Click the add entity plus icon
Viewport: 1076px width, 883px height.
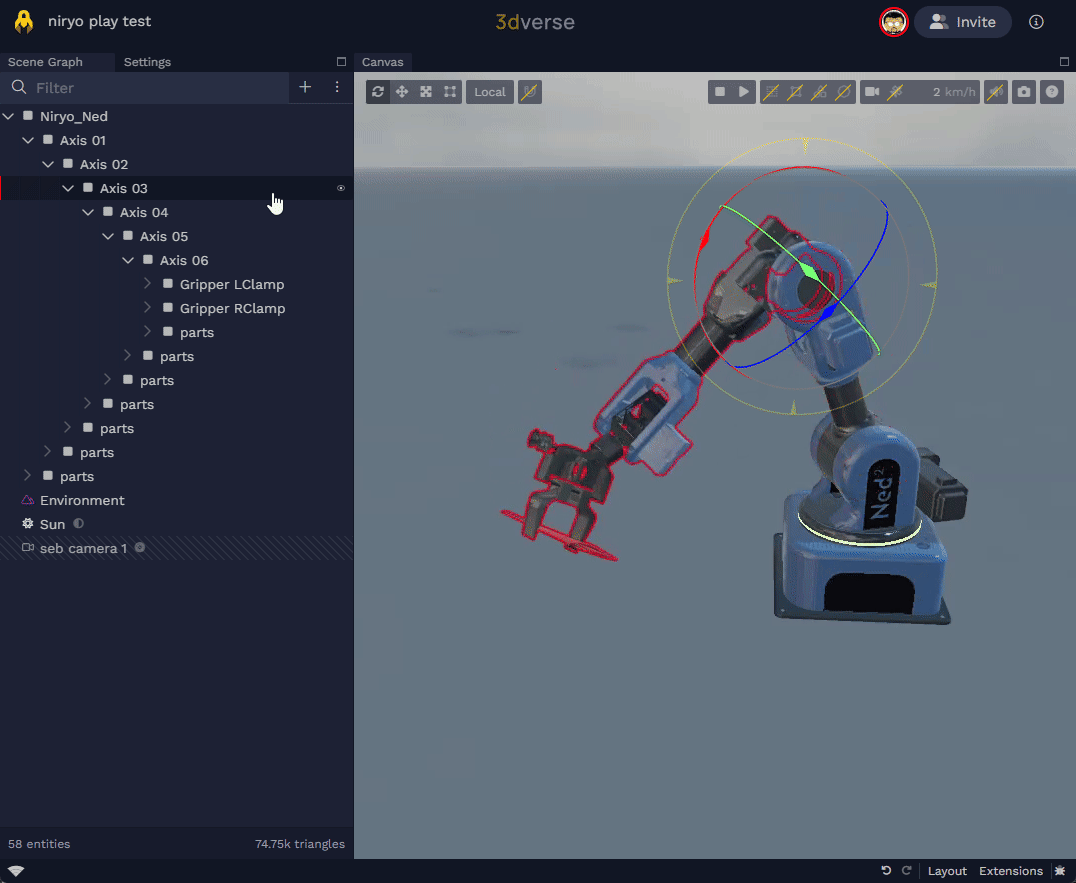point(305,87)
